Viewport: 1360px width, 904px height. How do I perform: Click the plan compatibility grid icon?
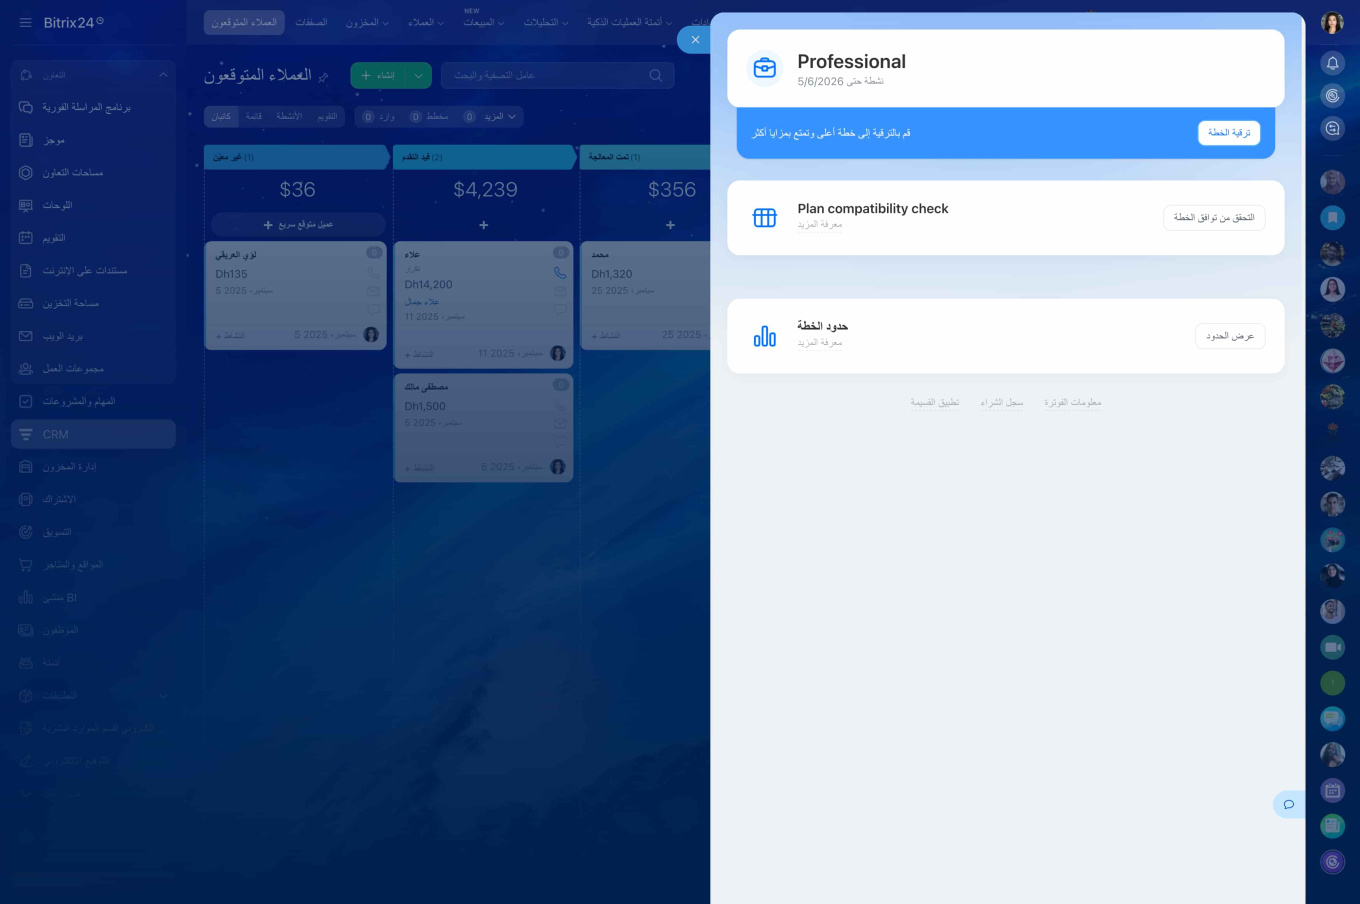tap(765, 218)
